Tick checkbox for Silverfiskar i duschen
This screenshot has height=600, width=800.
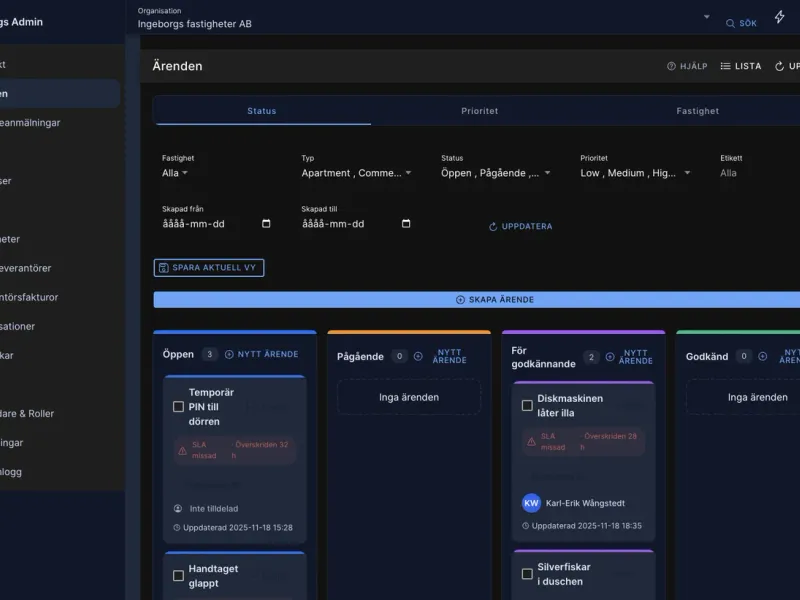pyautogui.click(x=527, y=574)
